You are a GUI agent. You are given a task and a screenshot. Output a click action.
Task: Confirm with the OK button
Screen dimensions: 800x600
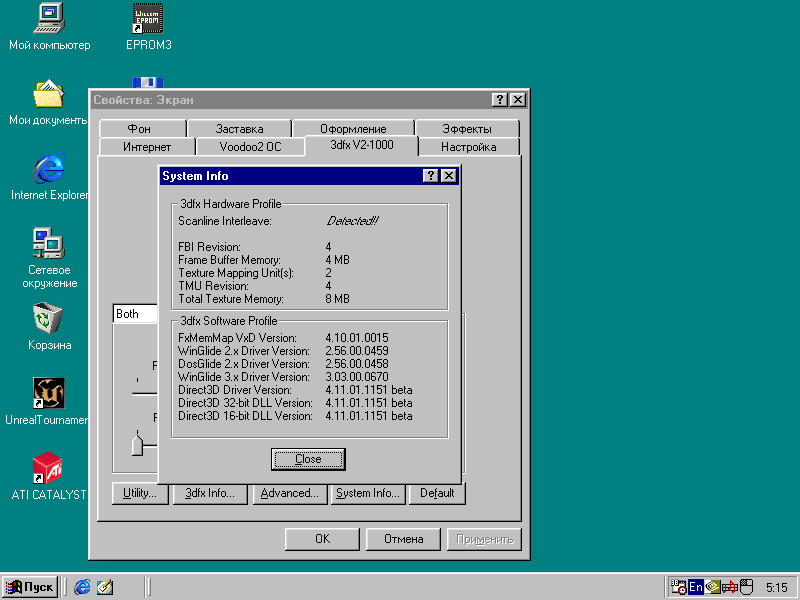[x=322, y=539]
